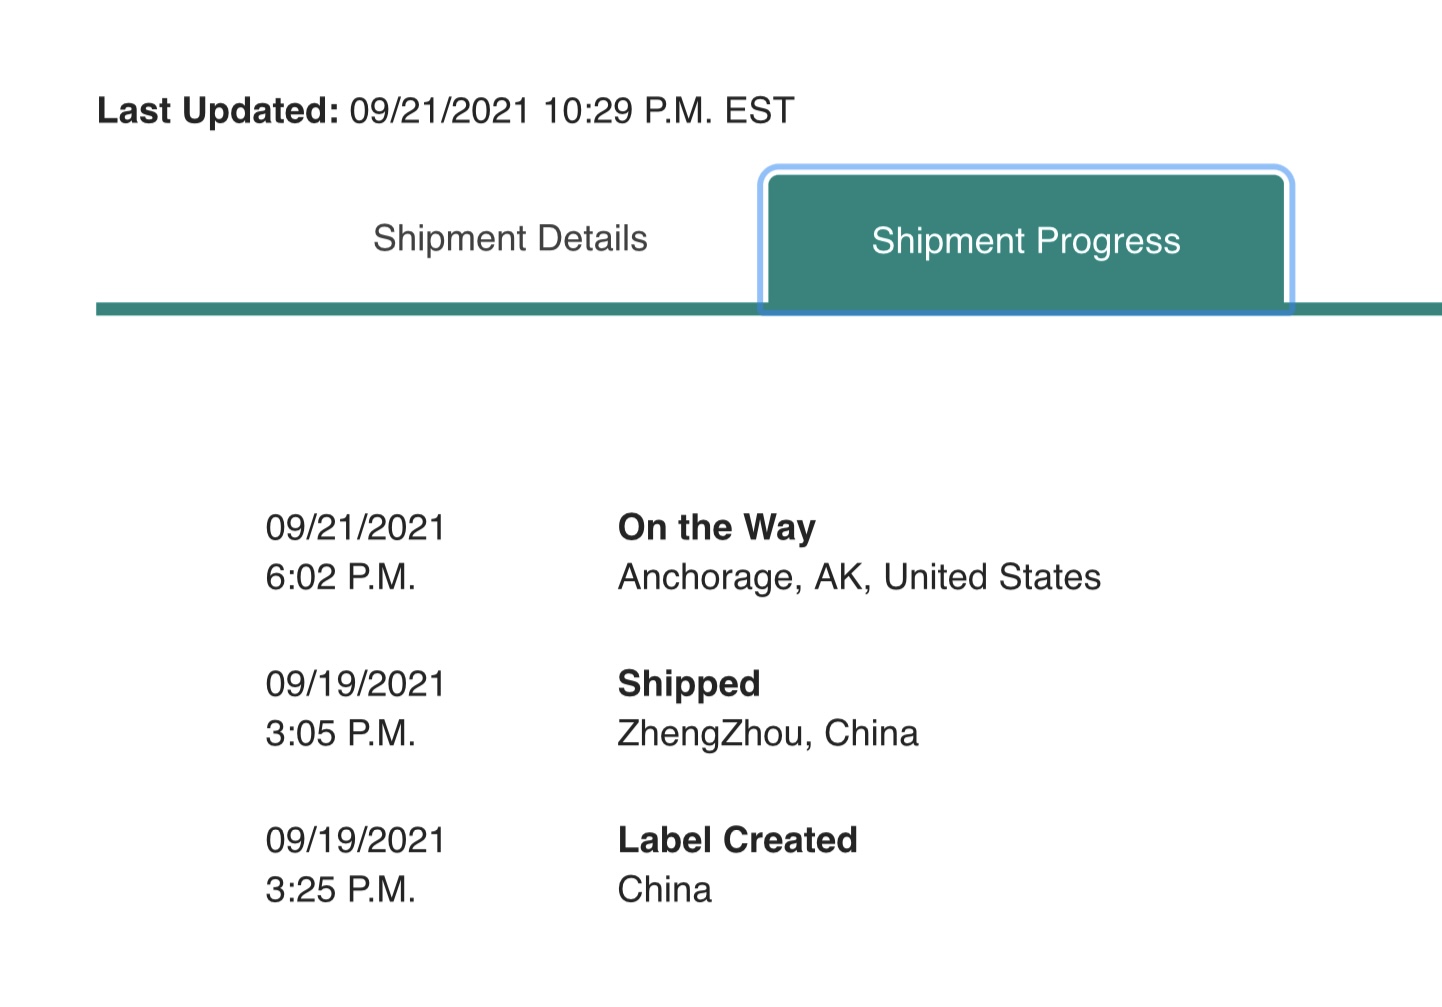Click the 09/19/2021 date above 3:25 P.M.
The width and height of the screenshot is (1442, 1007).
[355, 839]
